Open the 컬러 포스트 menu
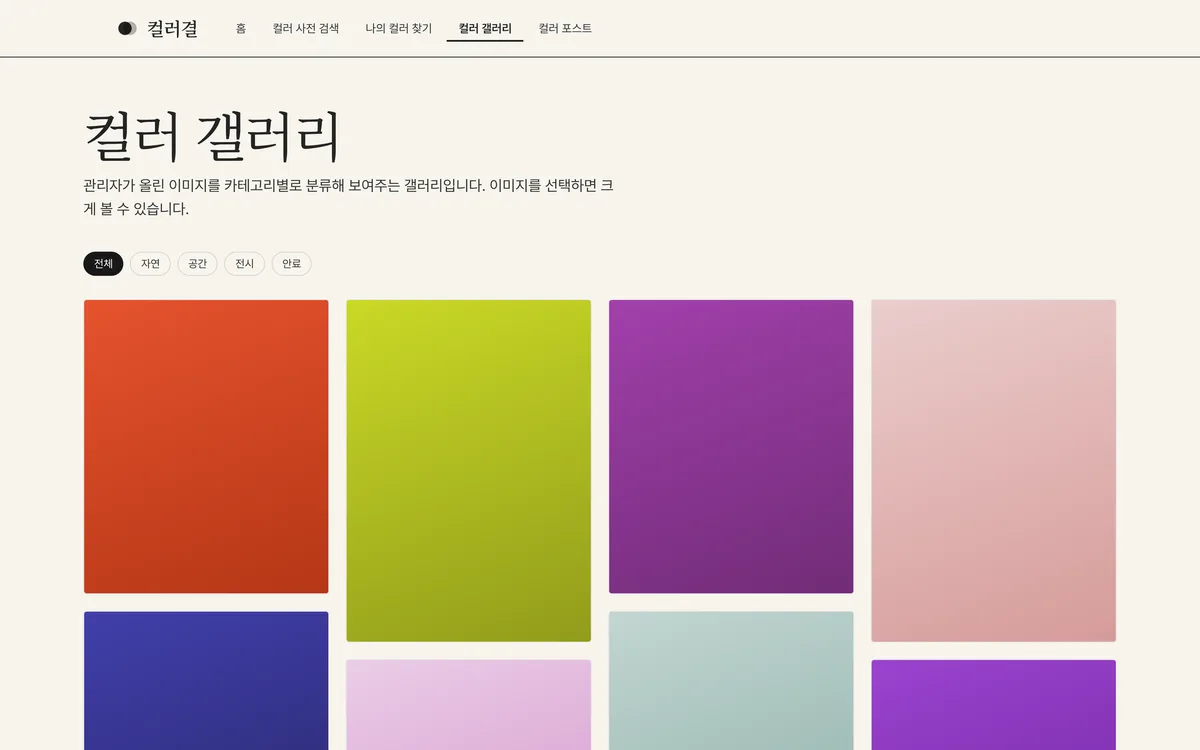This screenshot has height=750, width=1200. (565, 28)
